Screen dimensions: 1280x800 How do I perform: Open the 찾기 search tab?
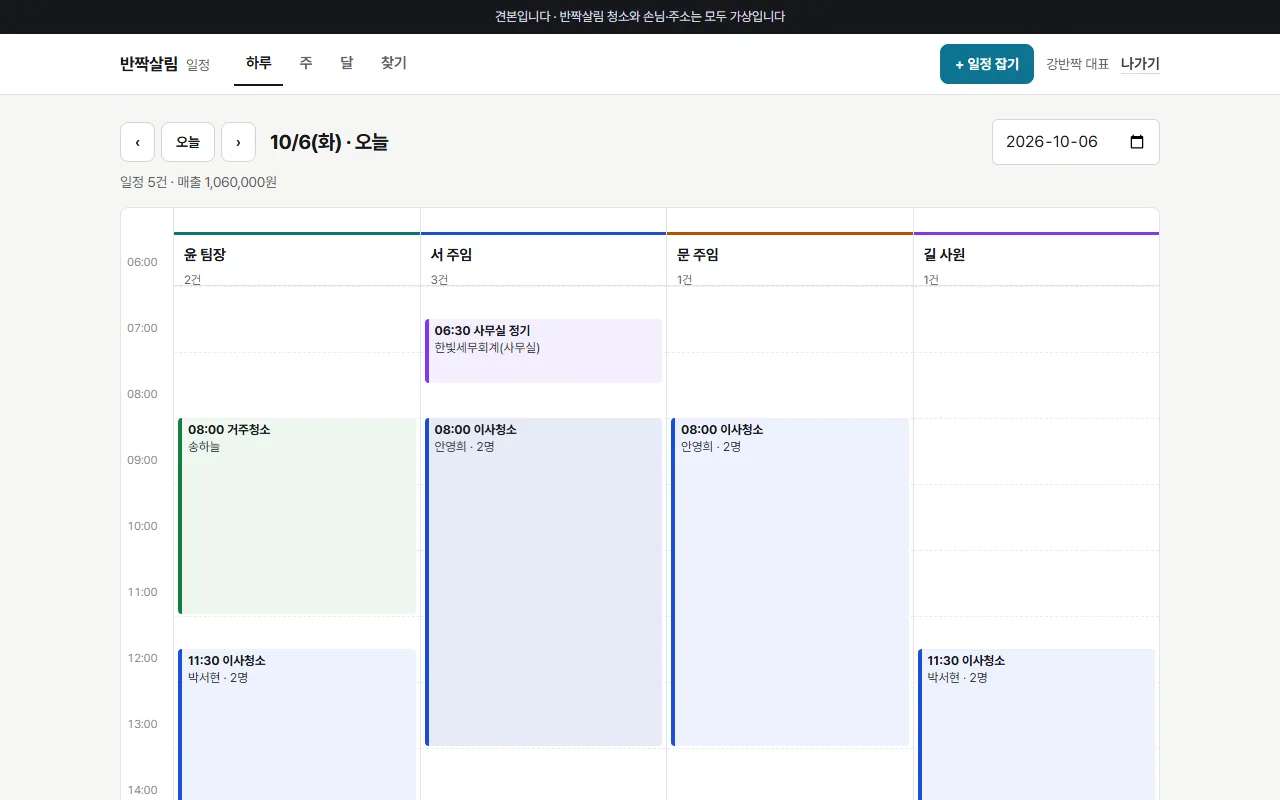394,63
